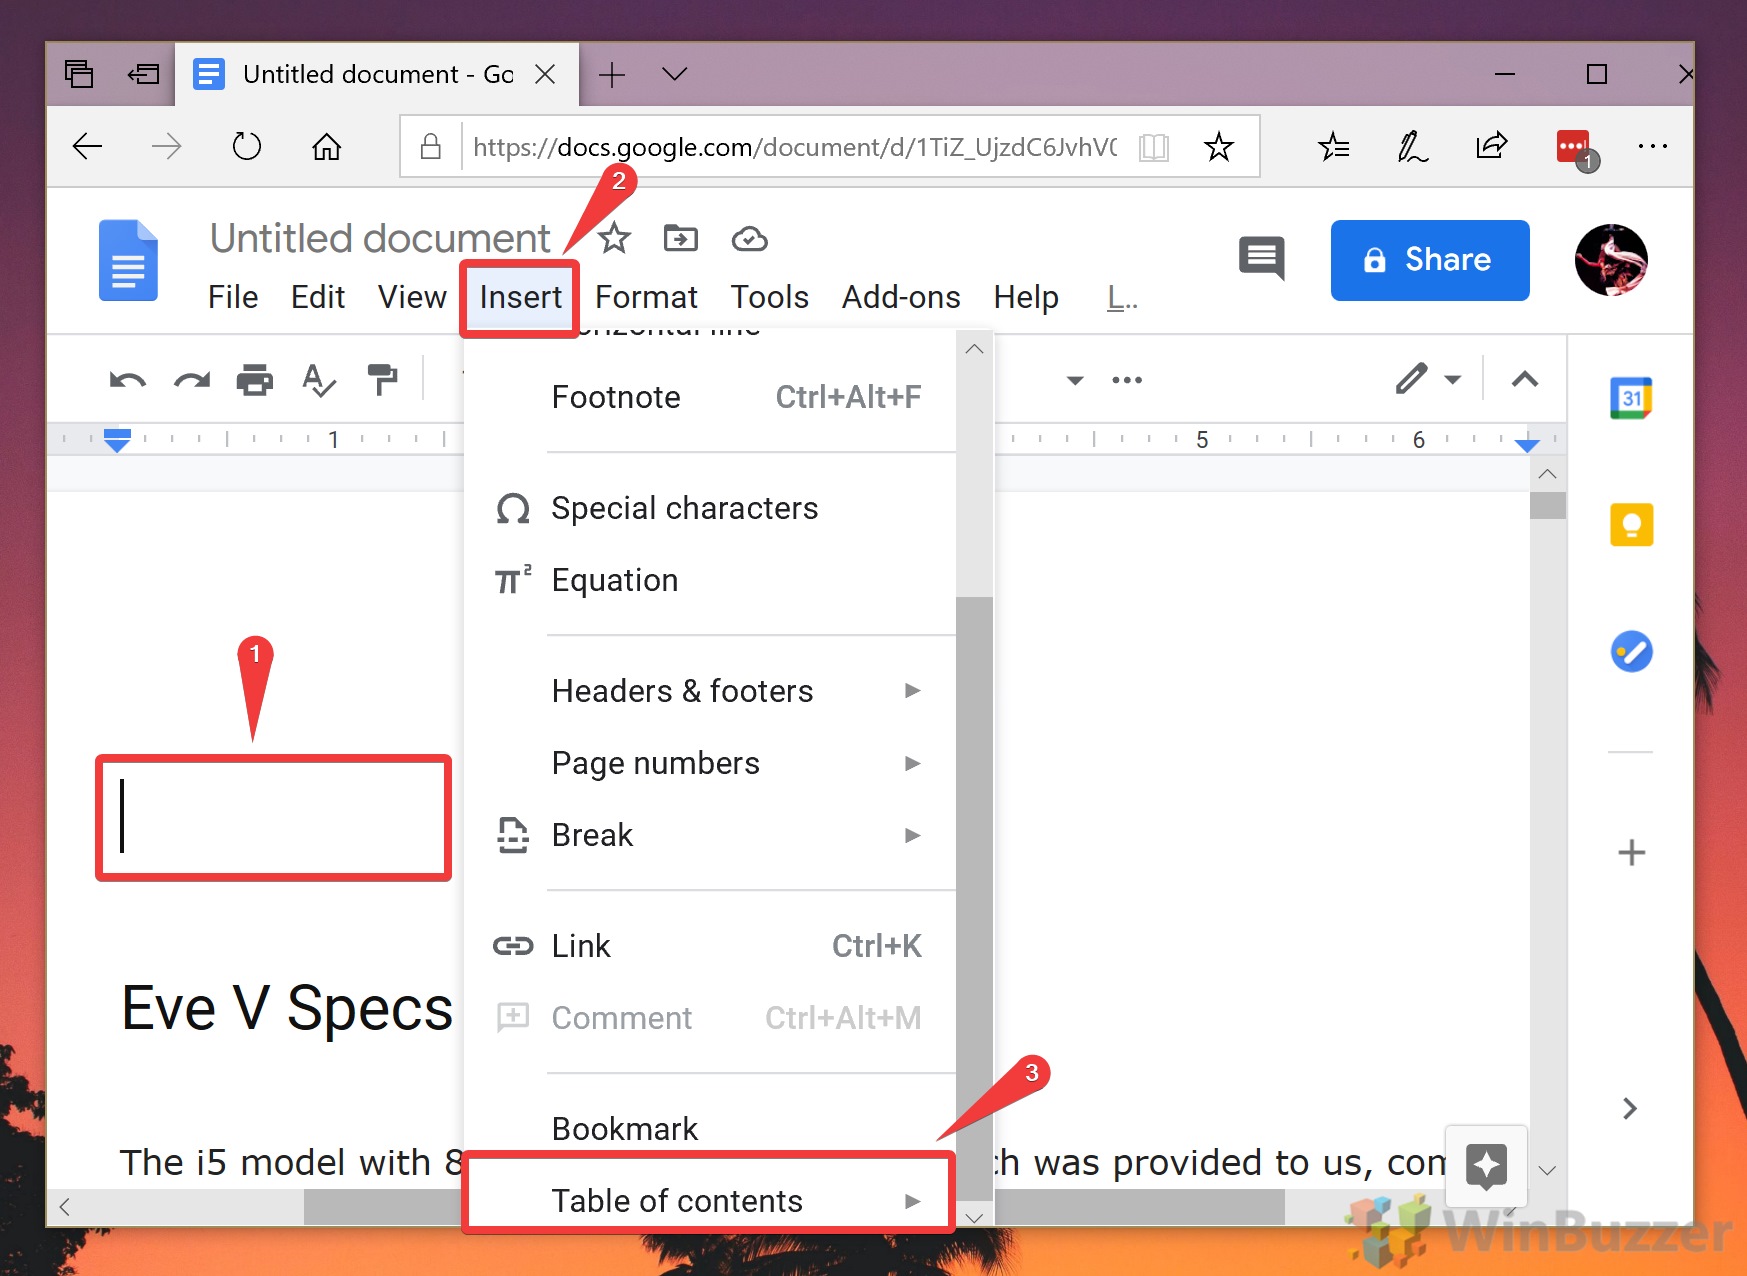This screenshot has width=1747, height=1276.
Task: Toggle immersive reader in the address bar
Action: (1152, 147)
